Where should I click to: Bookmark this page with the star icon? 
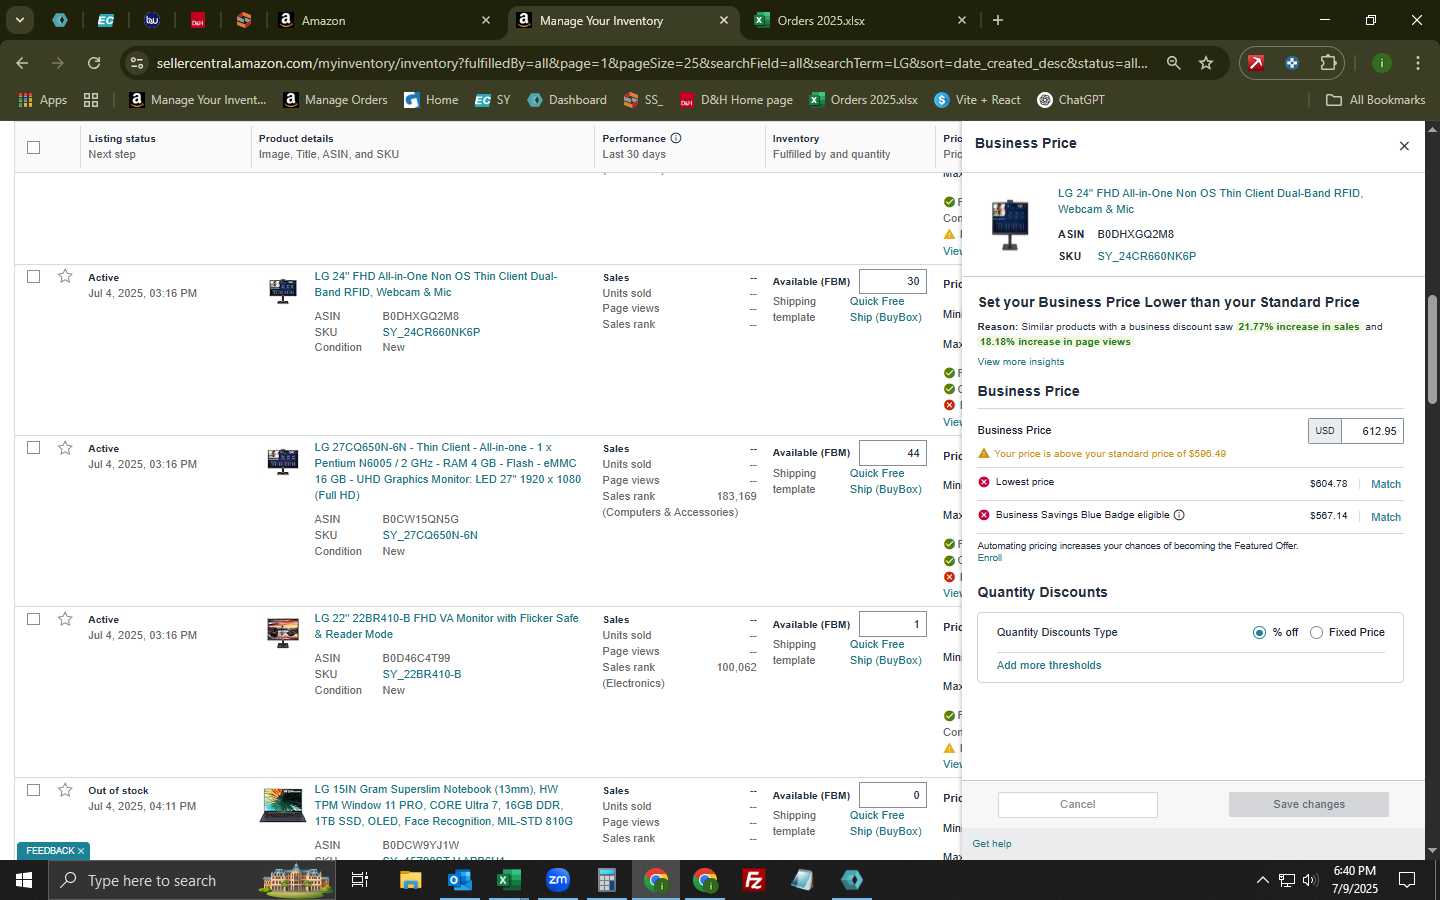click(x=1206, y=63)
